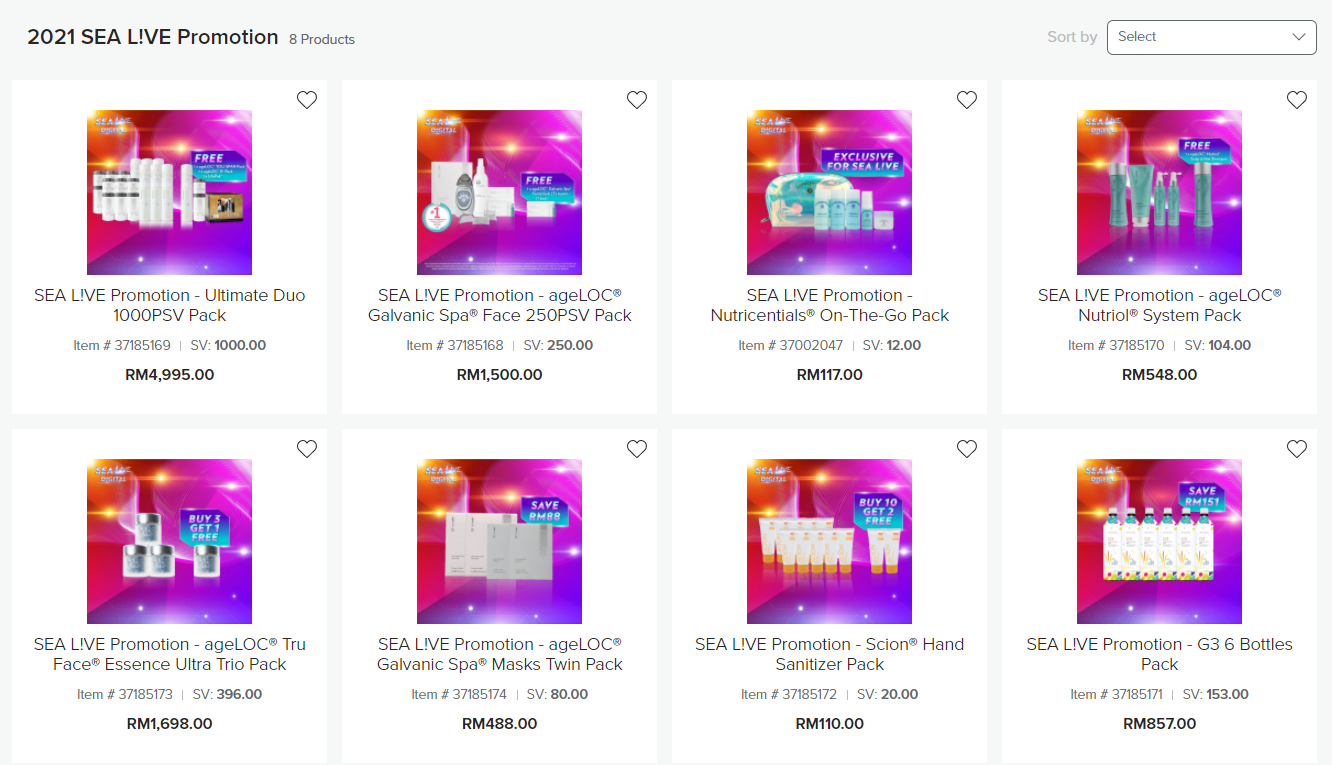View Galvanic Spa Masks Twin Pack title link
Screen dimensions: 1335x765
click(x=500, y=654)
